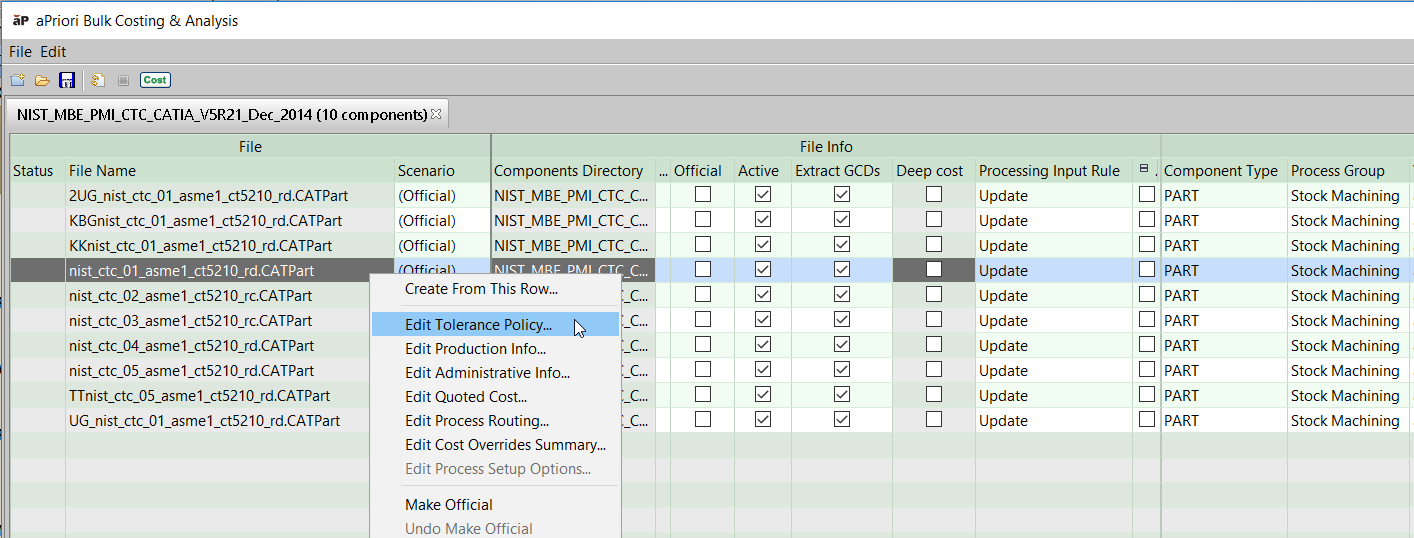Toggle Active checkbox for nist_ctc_03 row
Screen dimensions: 1414x538
click(764, 320)
